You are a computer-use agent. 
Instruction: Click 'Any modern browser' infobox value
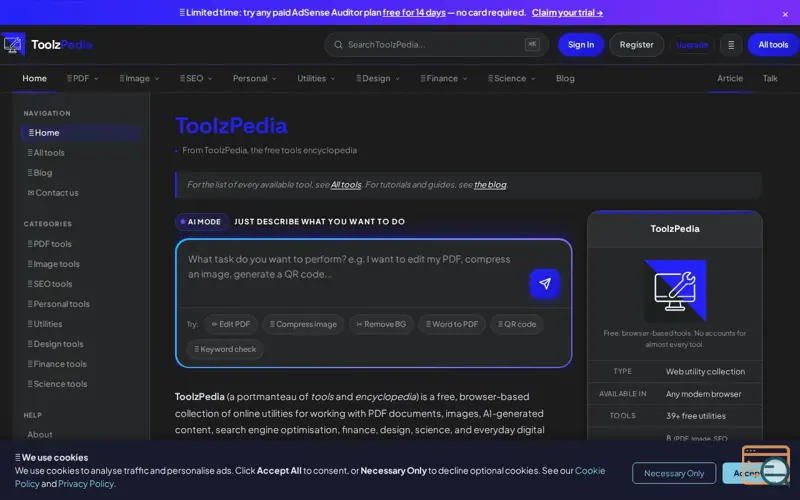tap(703, 394)
